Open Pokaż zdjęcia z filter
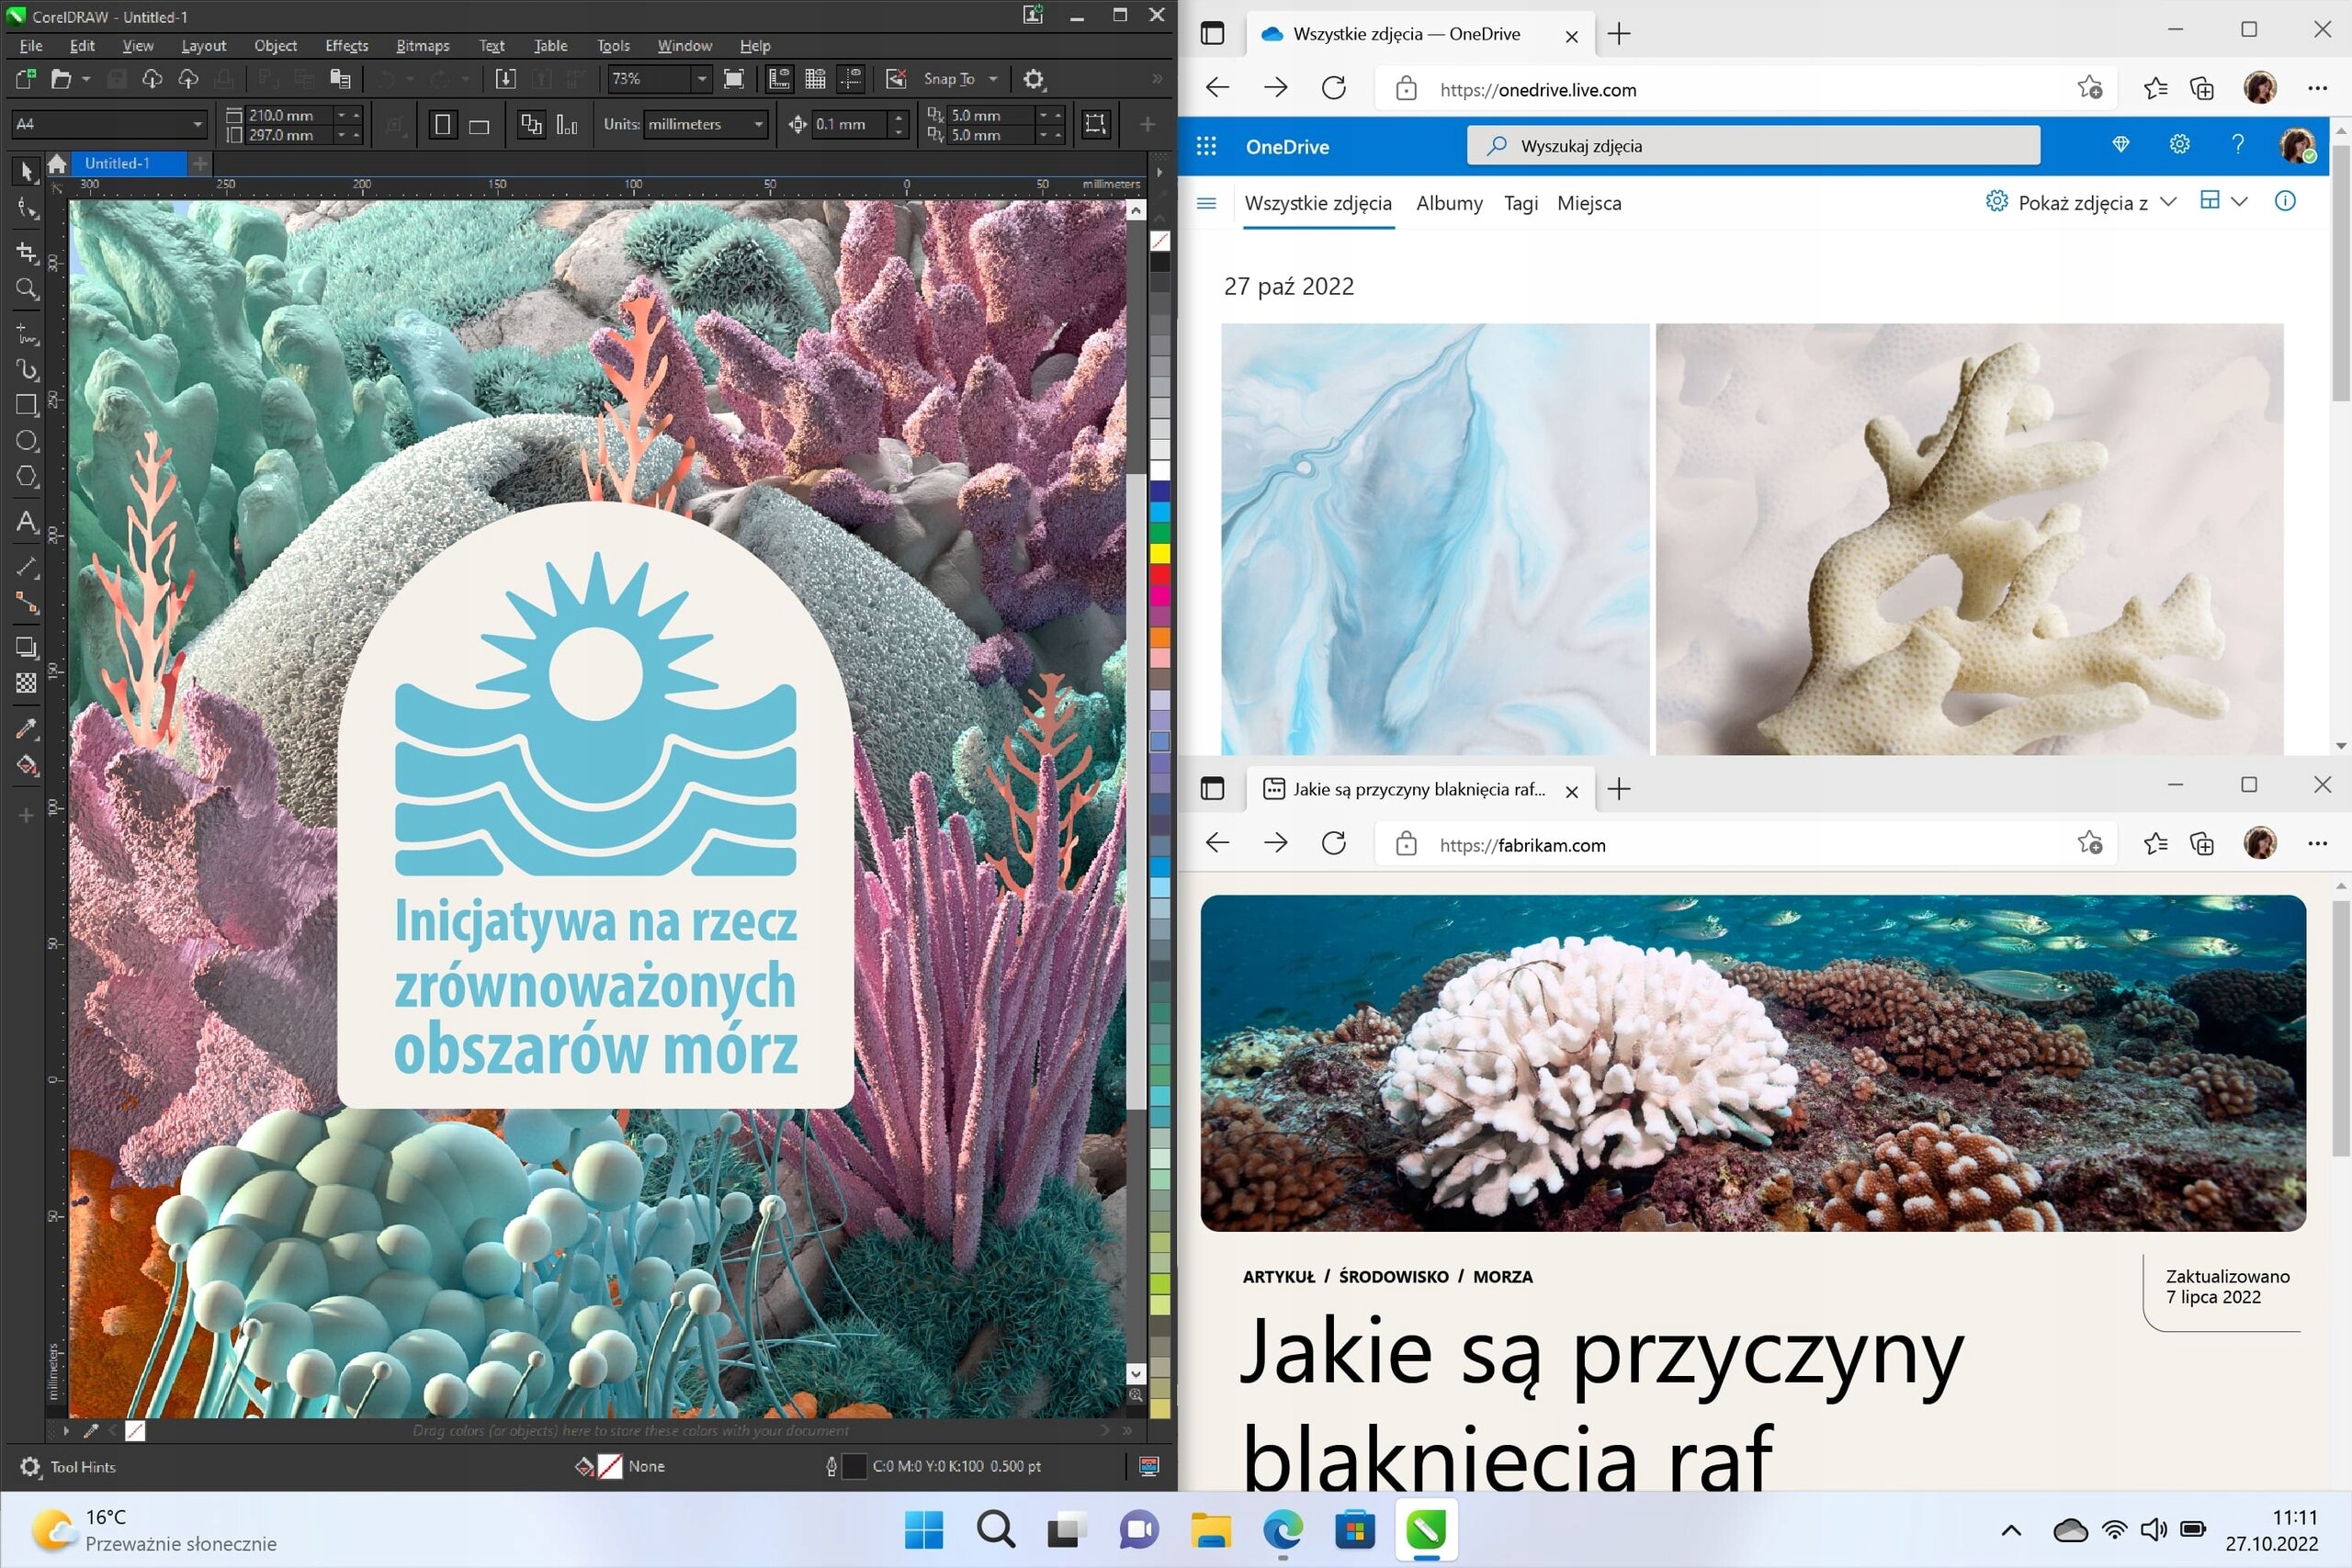This screenshot has width=2352, height=1568. click(x=2082, y=203)
